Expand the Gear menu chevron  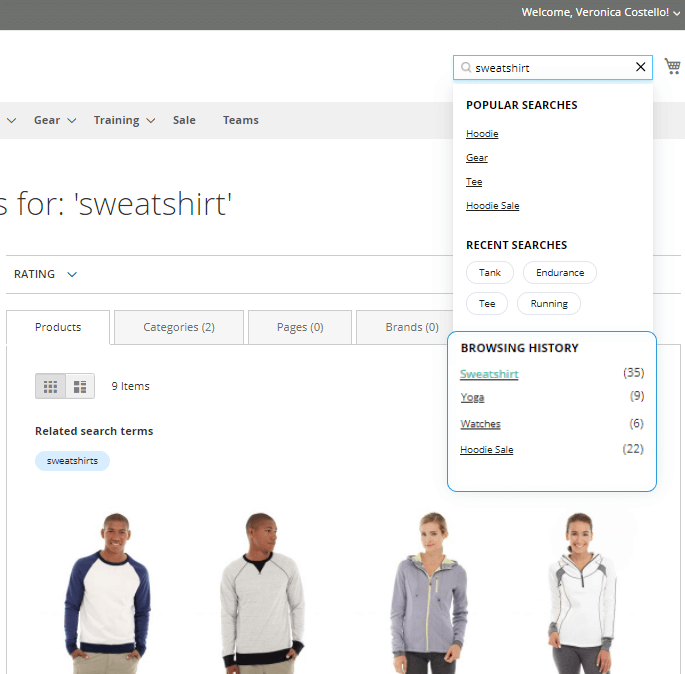71,121
